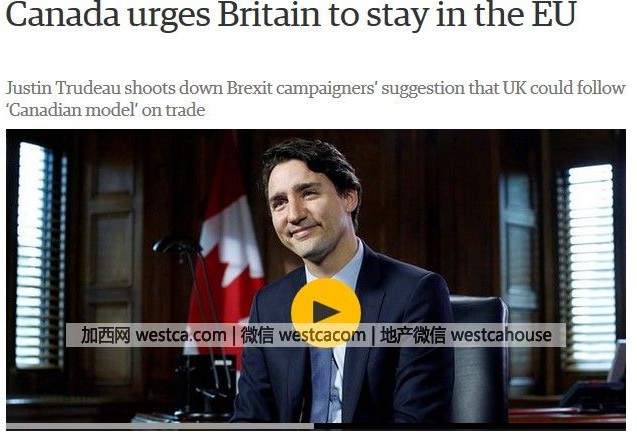Click the 'westcacom' WeChat watermark text
Image resolution: width=637 pixels, height=447 pixels.
322,335
